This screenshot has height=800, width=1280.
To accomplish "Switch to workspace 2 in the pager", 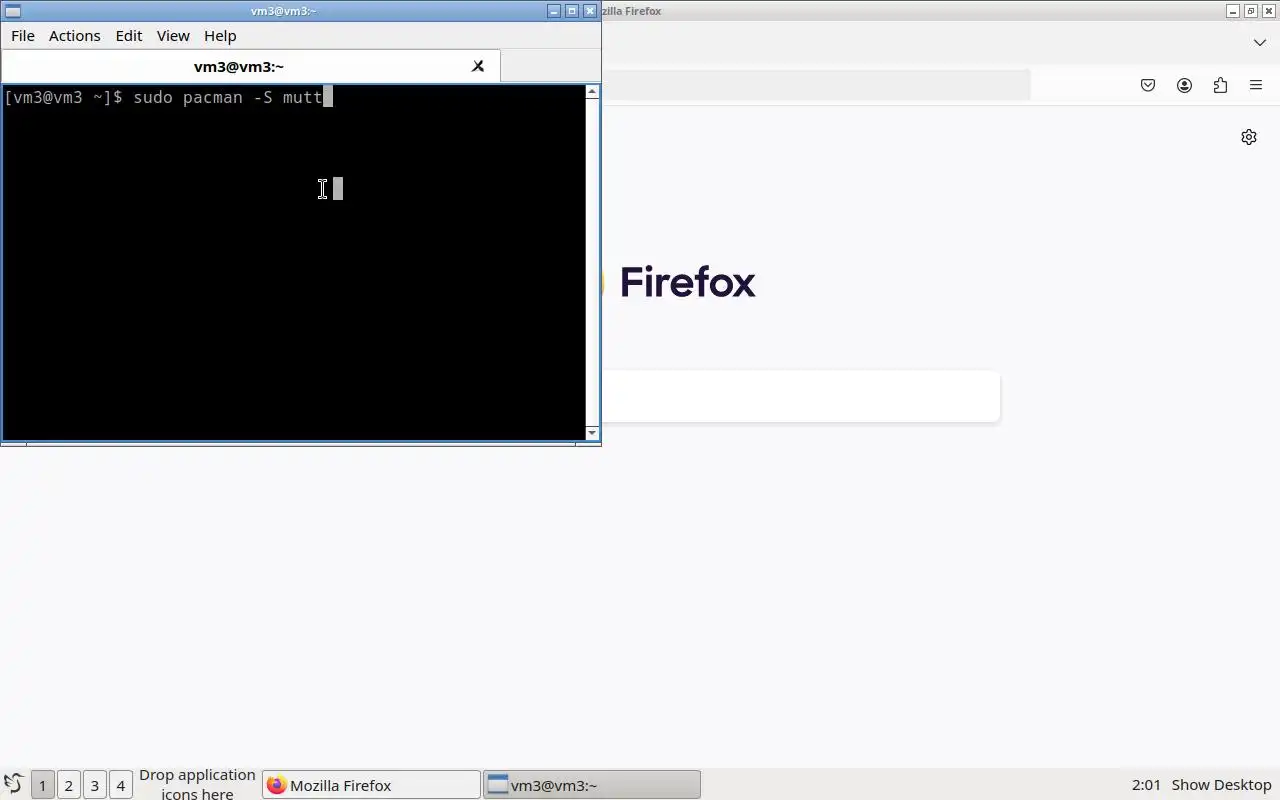I will click(x=68, y=785).
